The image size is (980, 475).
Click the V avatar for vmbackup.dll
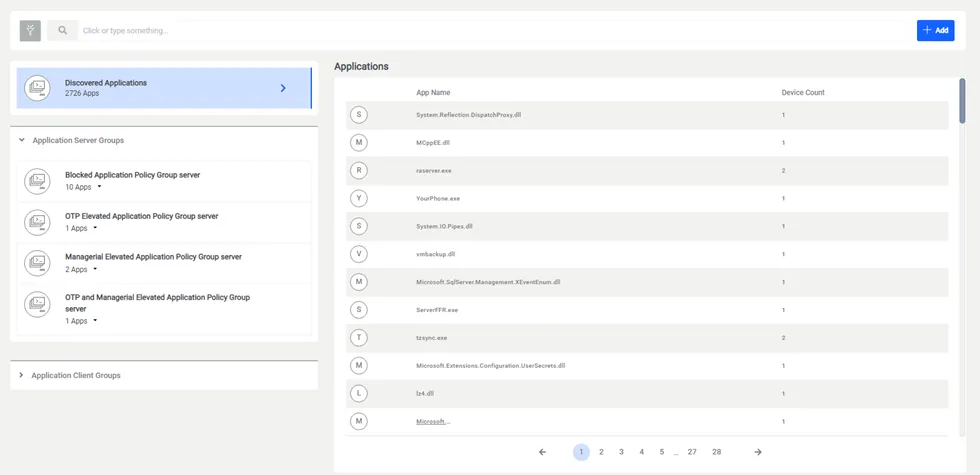(x=359, y=254)
